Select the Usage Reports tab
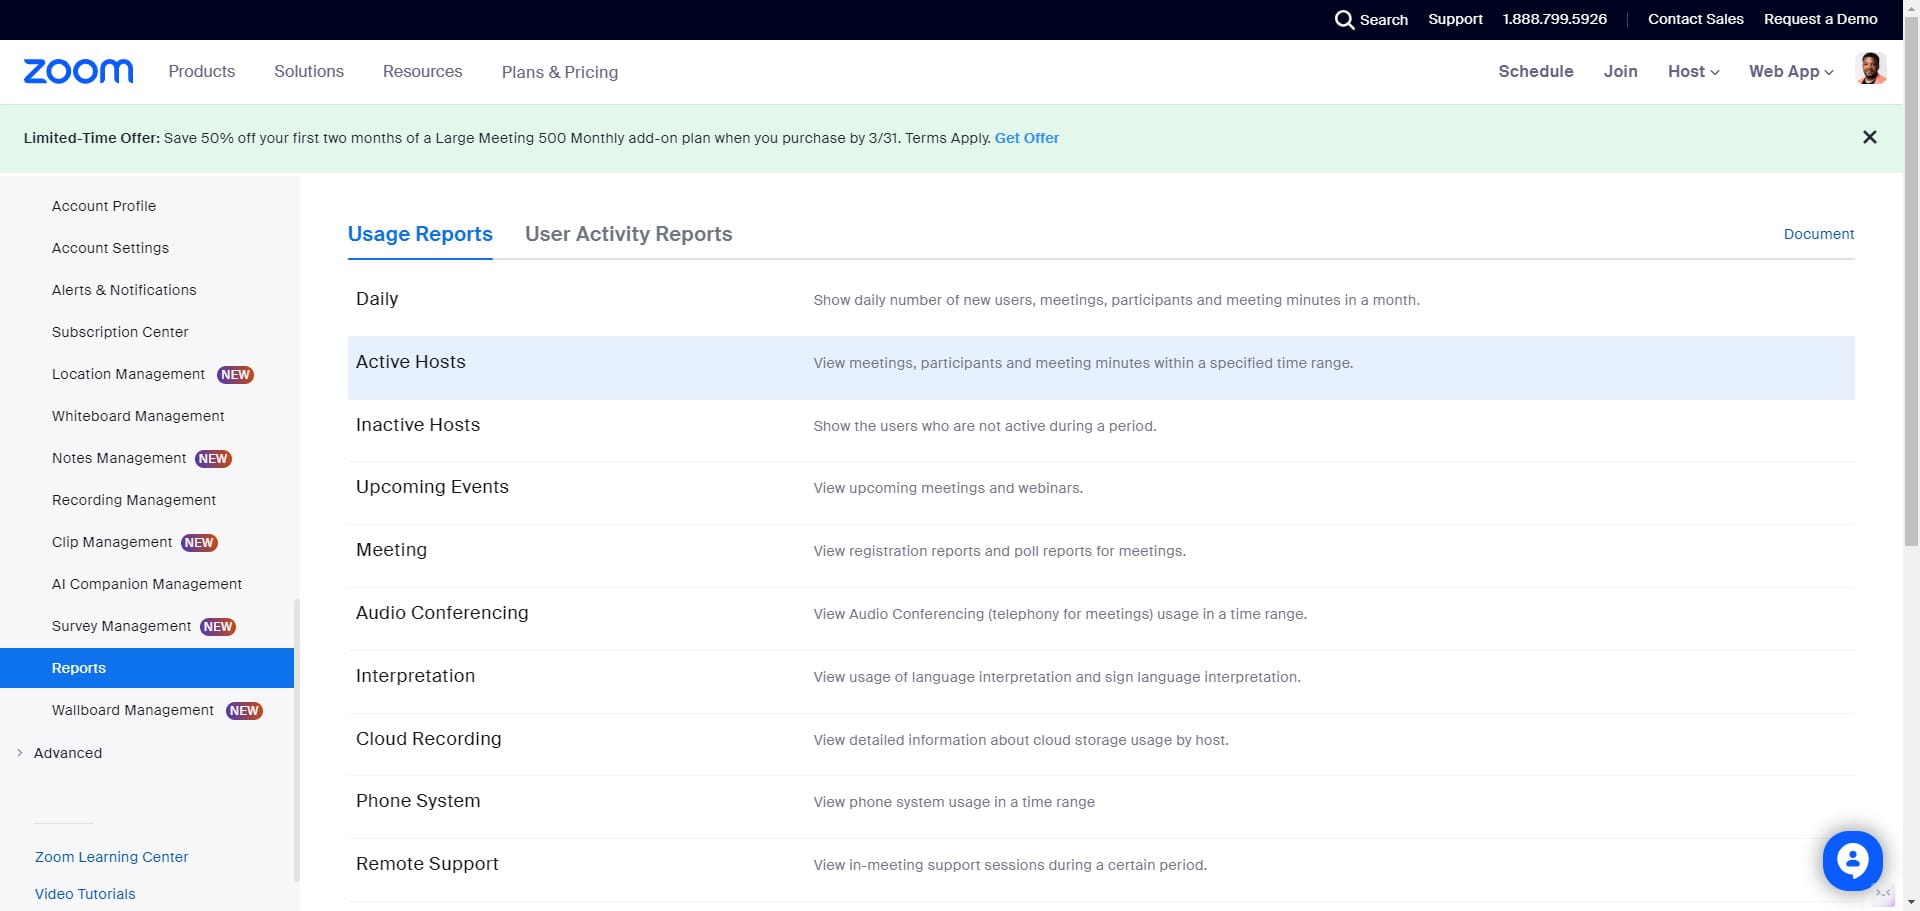1920x911 pixels. [420, 234]
